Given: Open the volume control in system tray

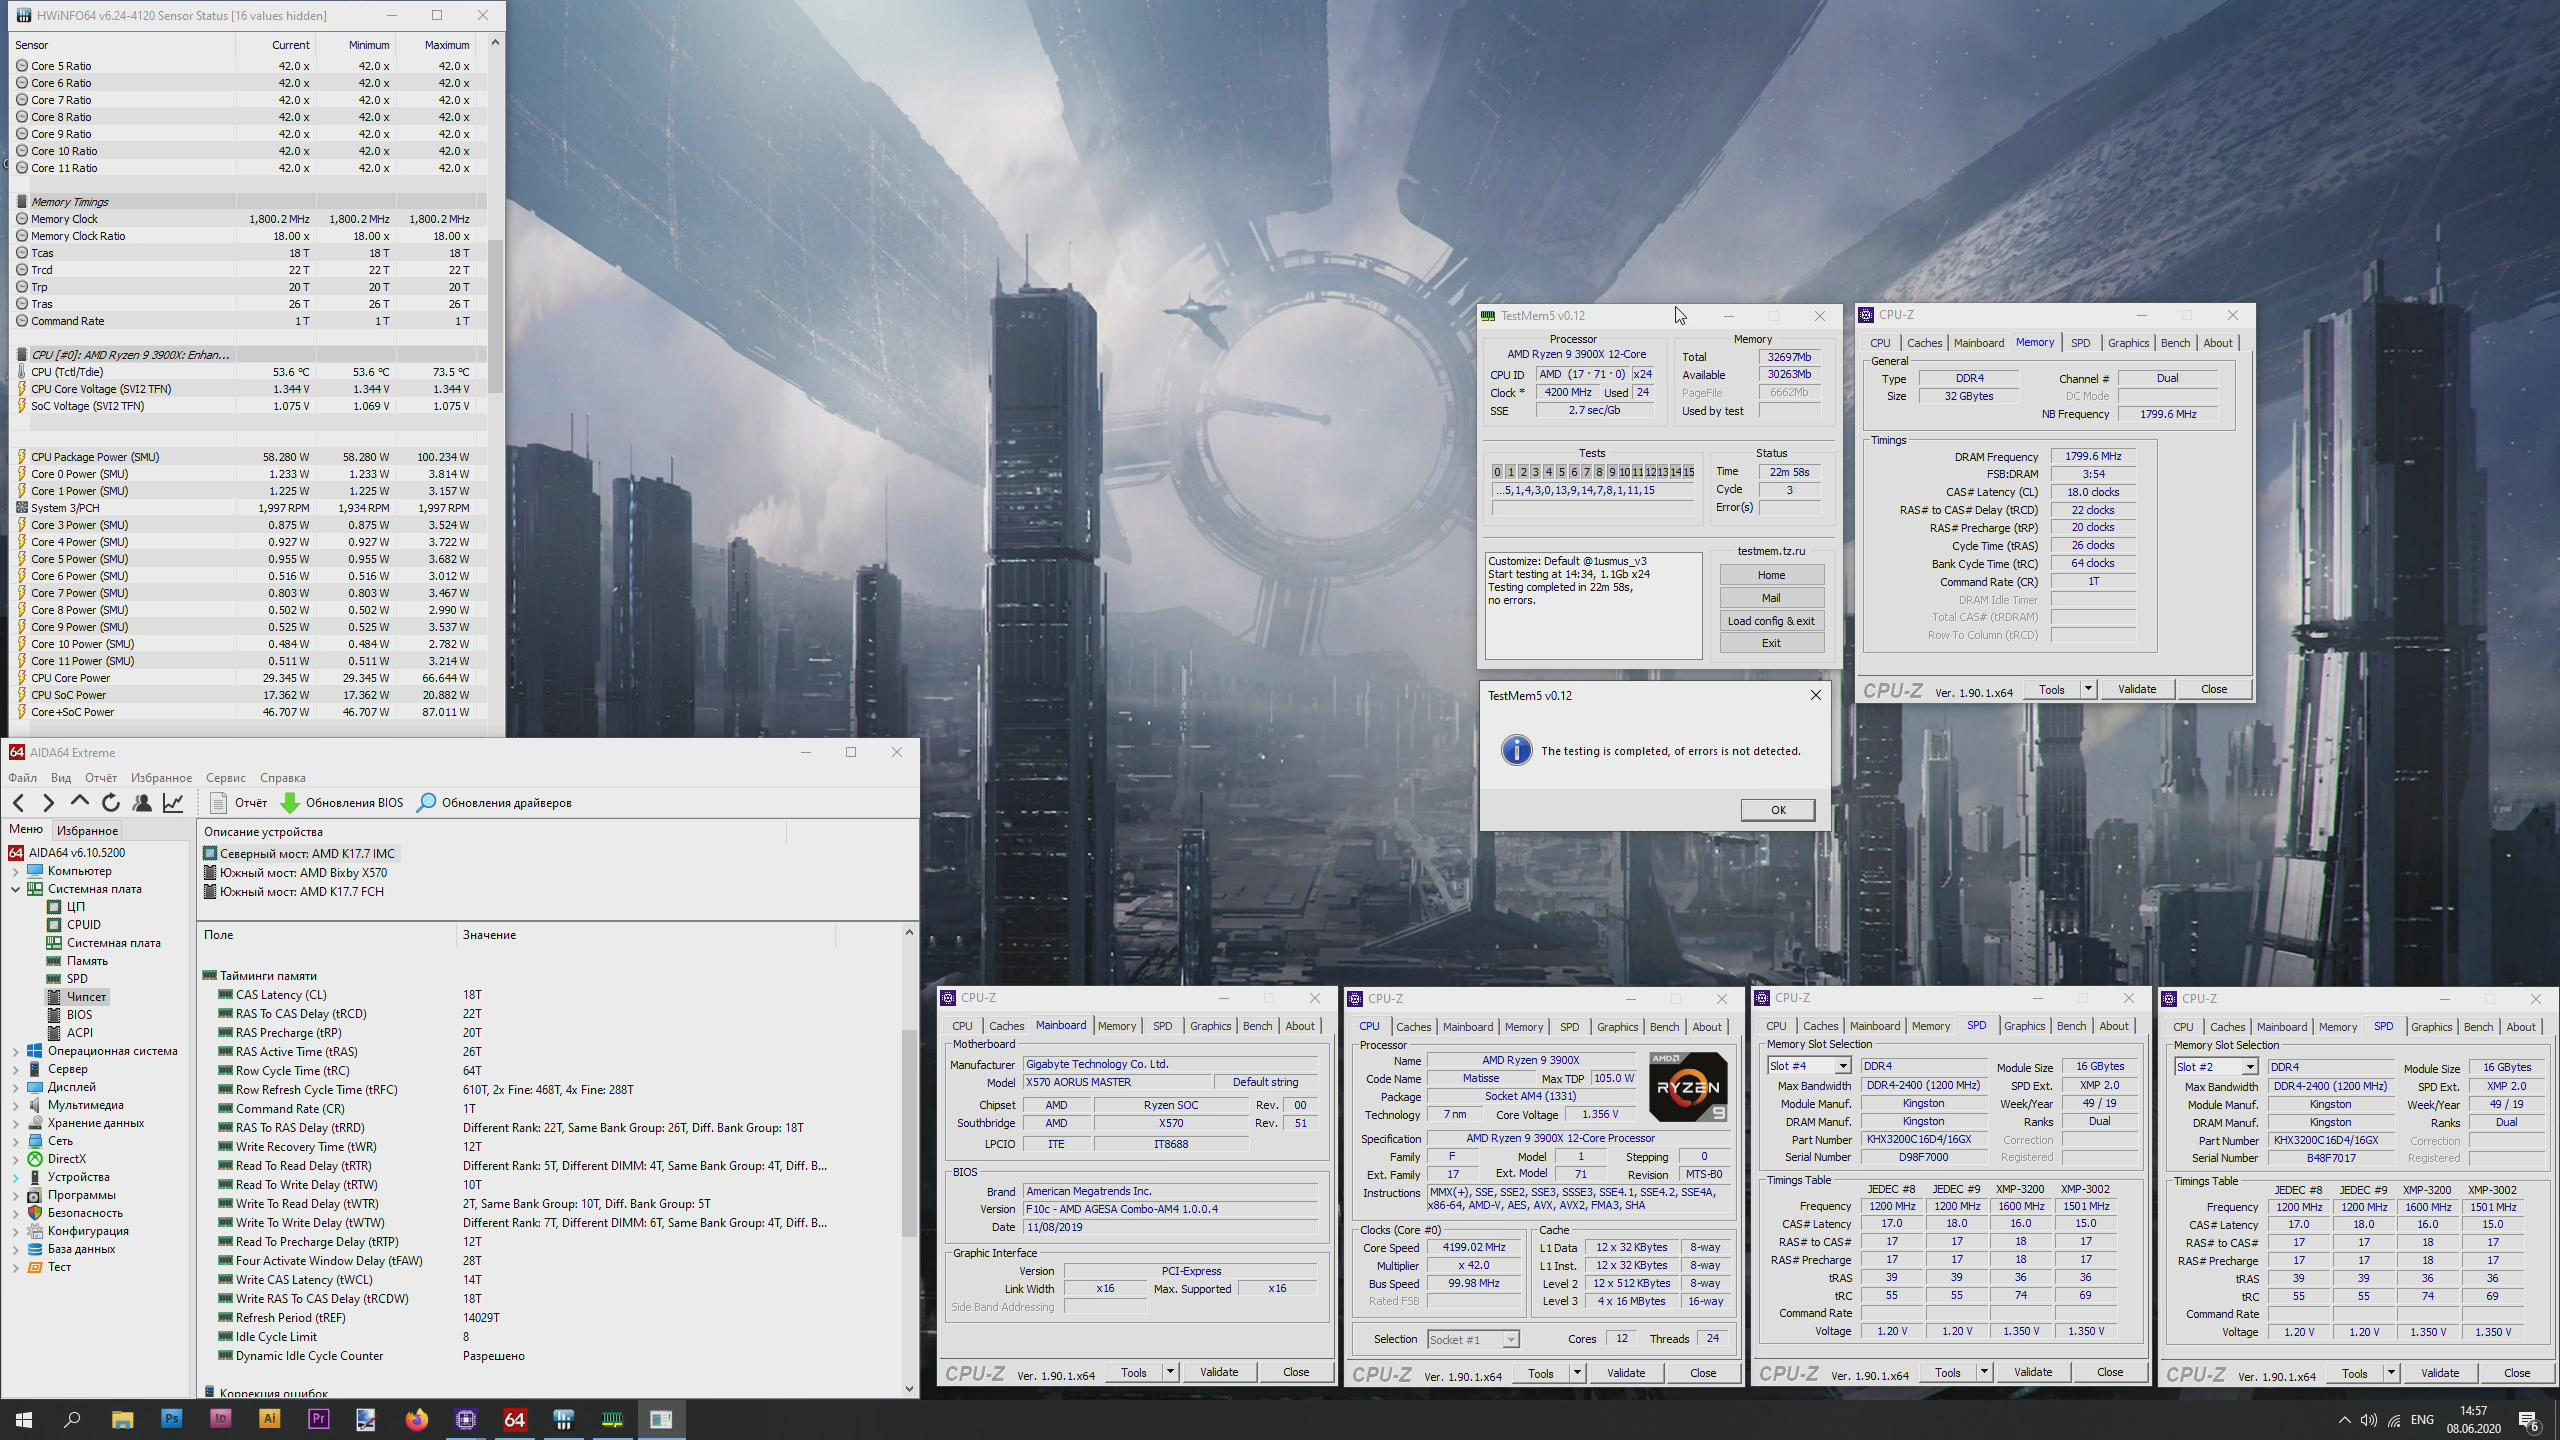Looking at the screenshot, I should (x=2368, y=1419).
